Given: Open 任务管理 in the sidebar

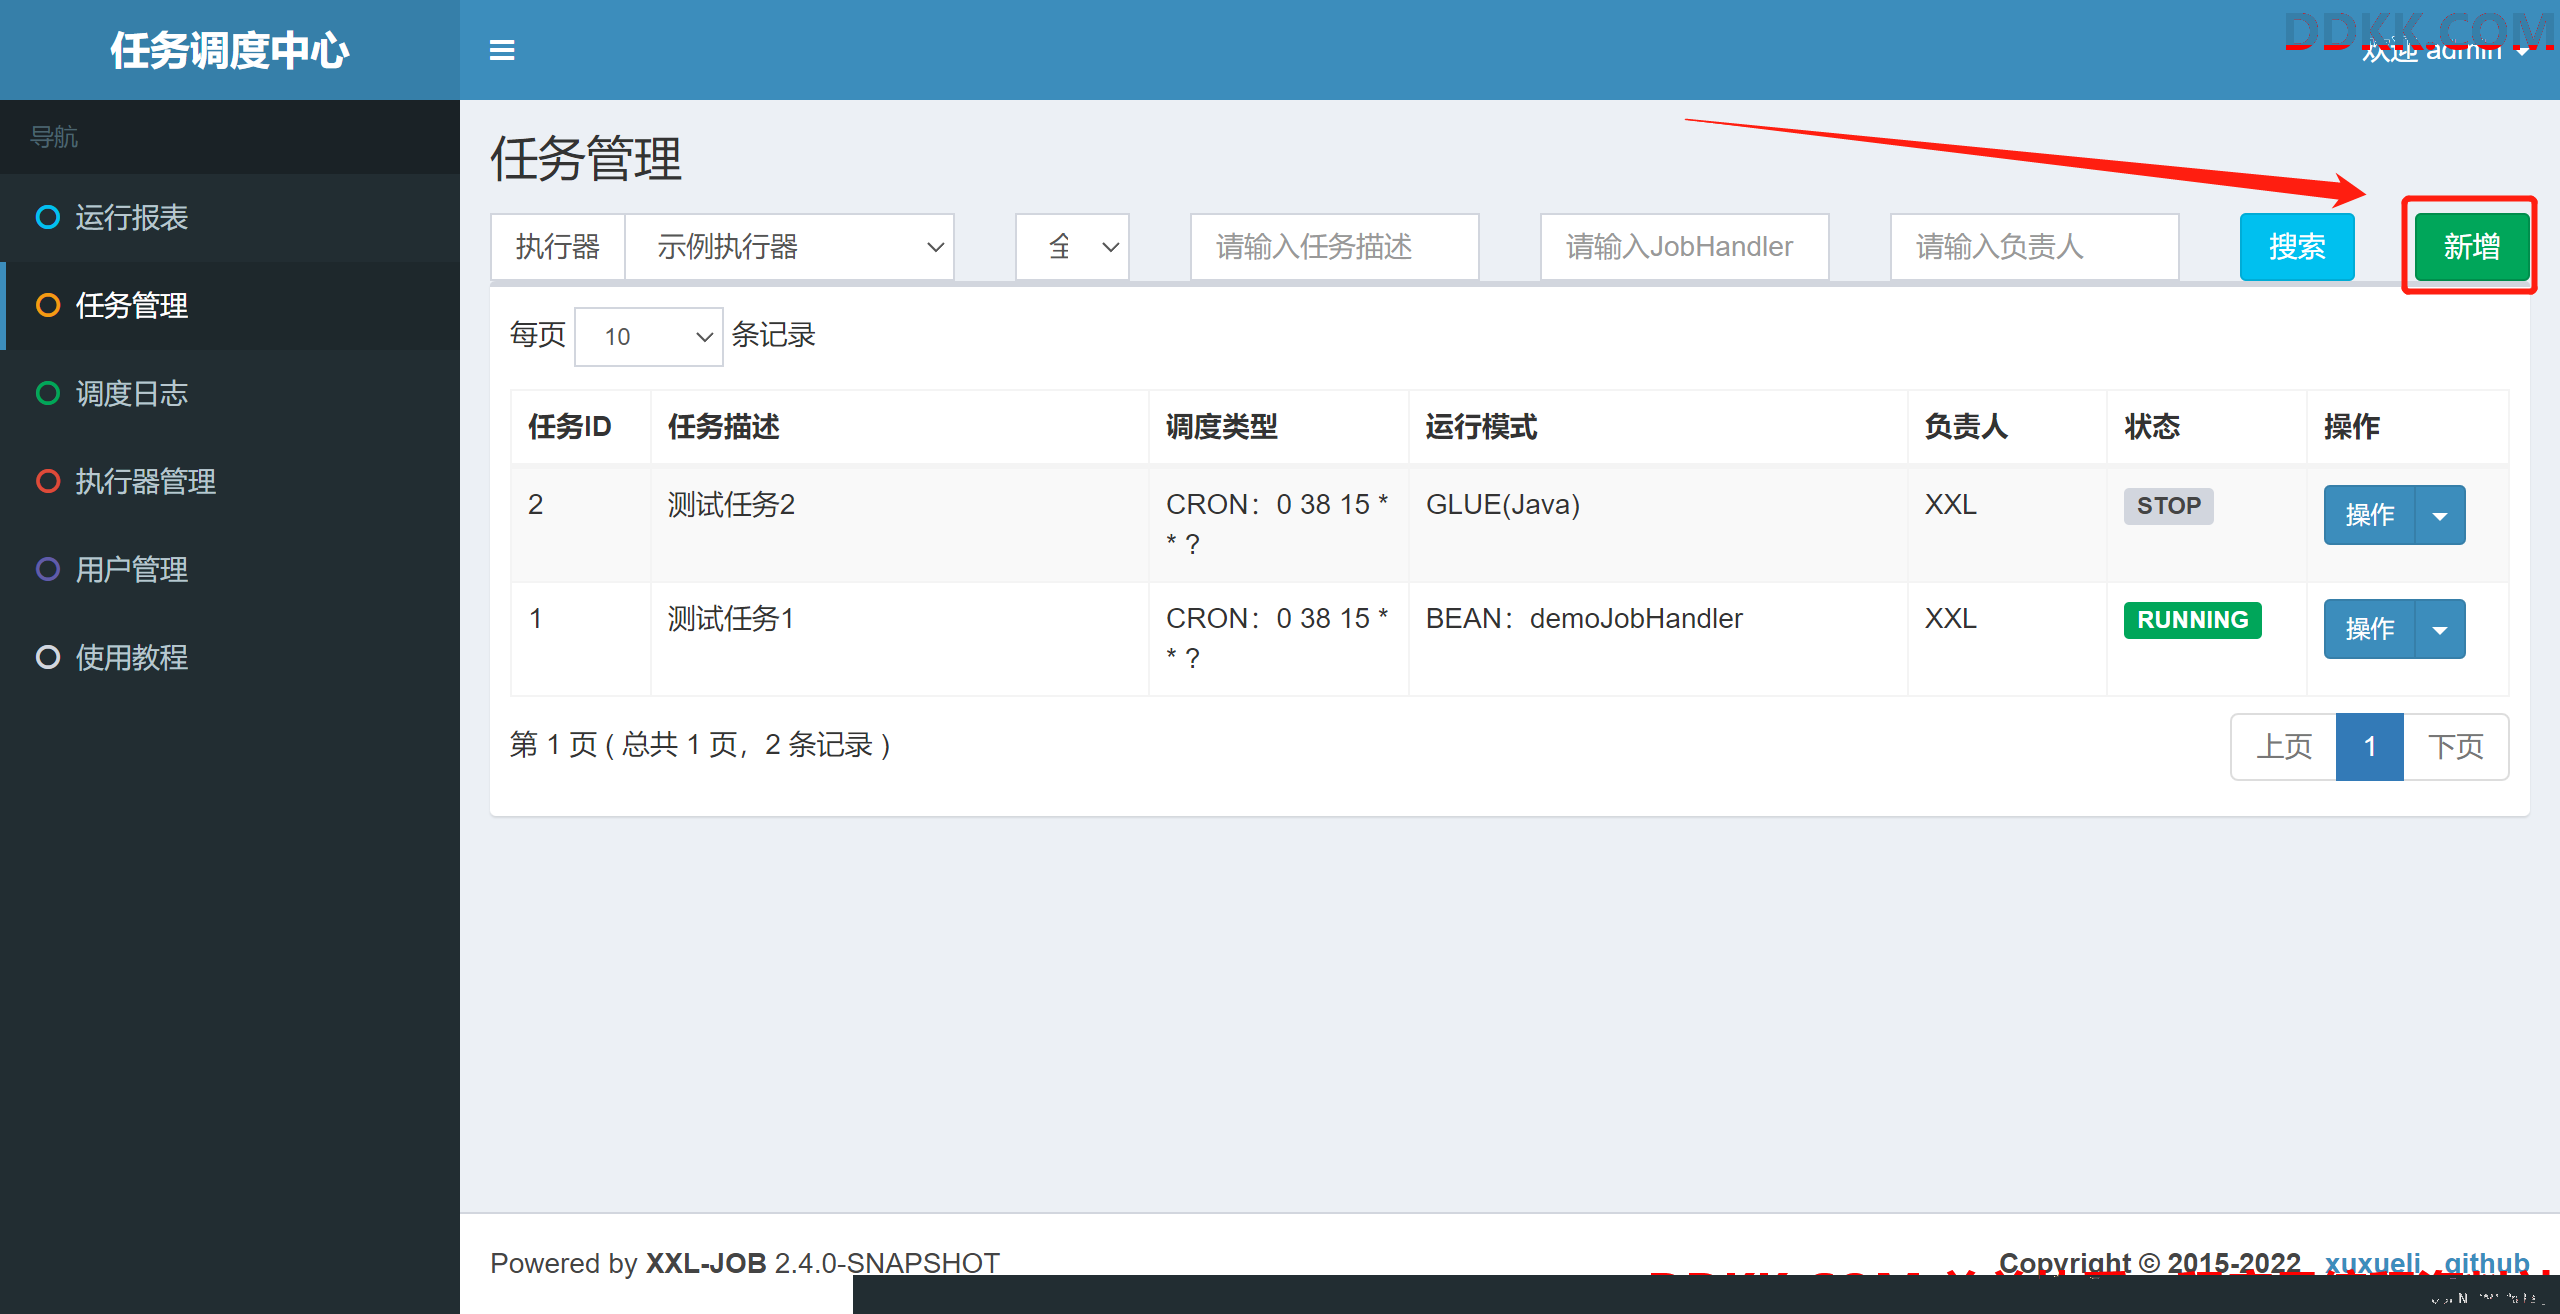Looking at the screenshot, I should (x=230, y=305).
